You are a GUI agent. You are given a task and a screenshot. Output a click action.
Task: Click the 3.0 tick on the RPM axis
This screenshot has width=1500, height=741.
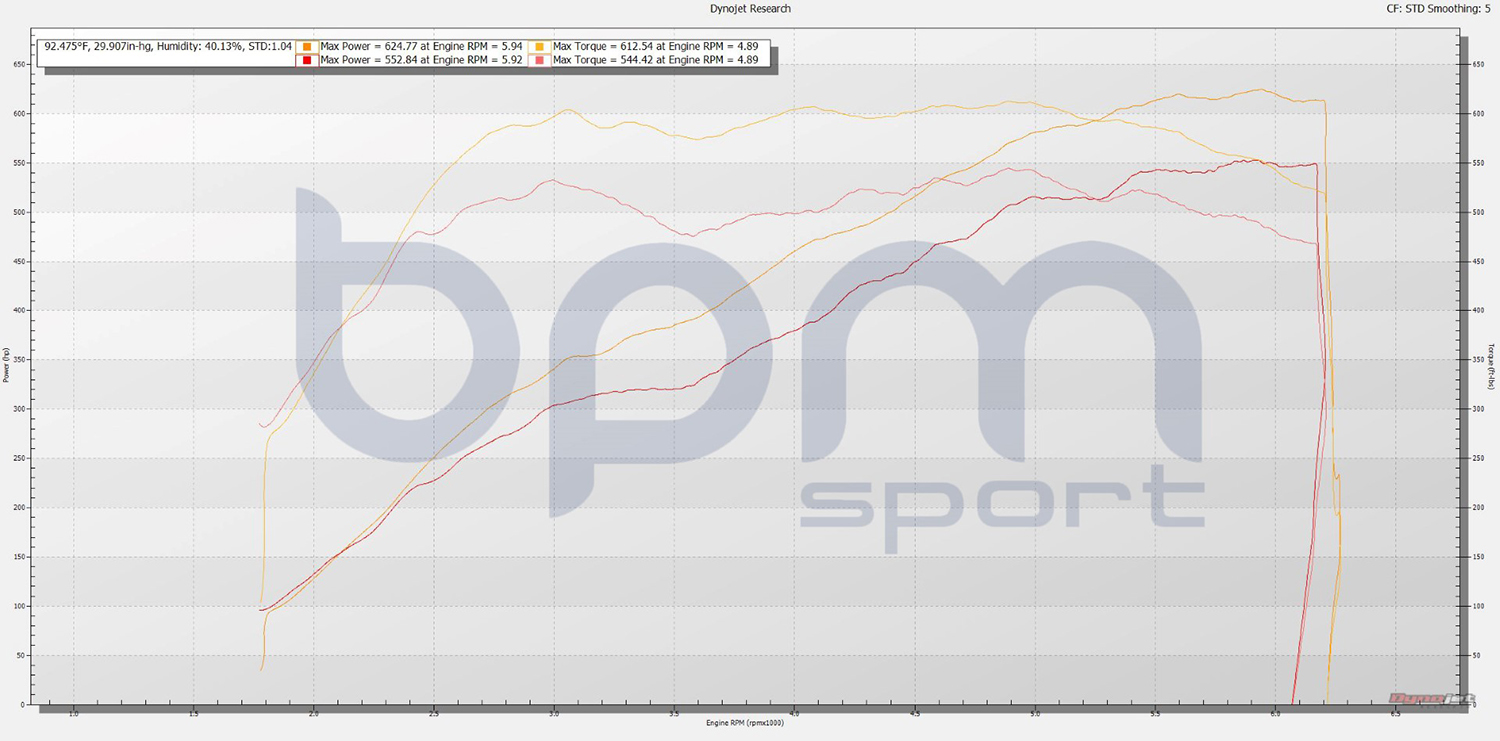click(x=554, y=714)
